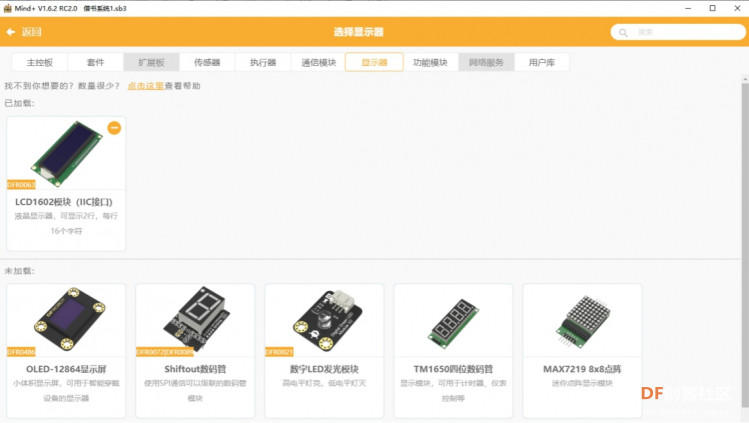This screenshot has height=423, width=749.
Task: Click the 点击这里 help link
Action: (146, 86)
